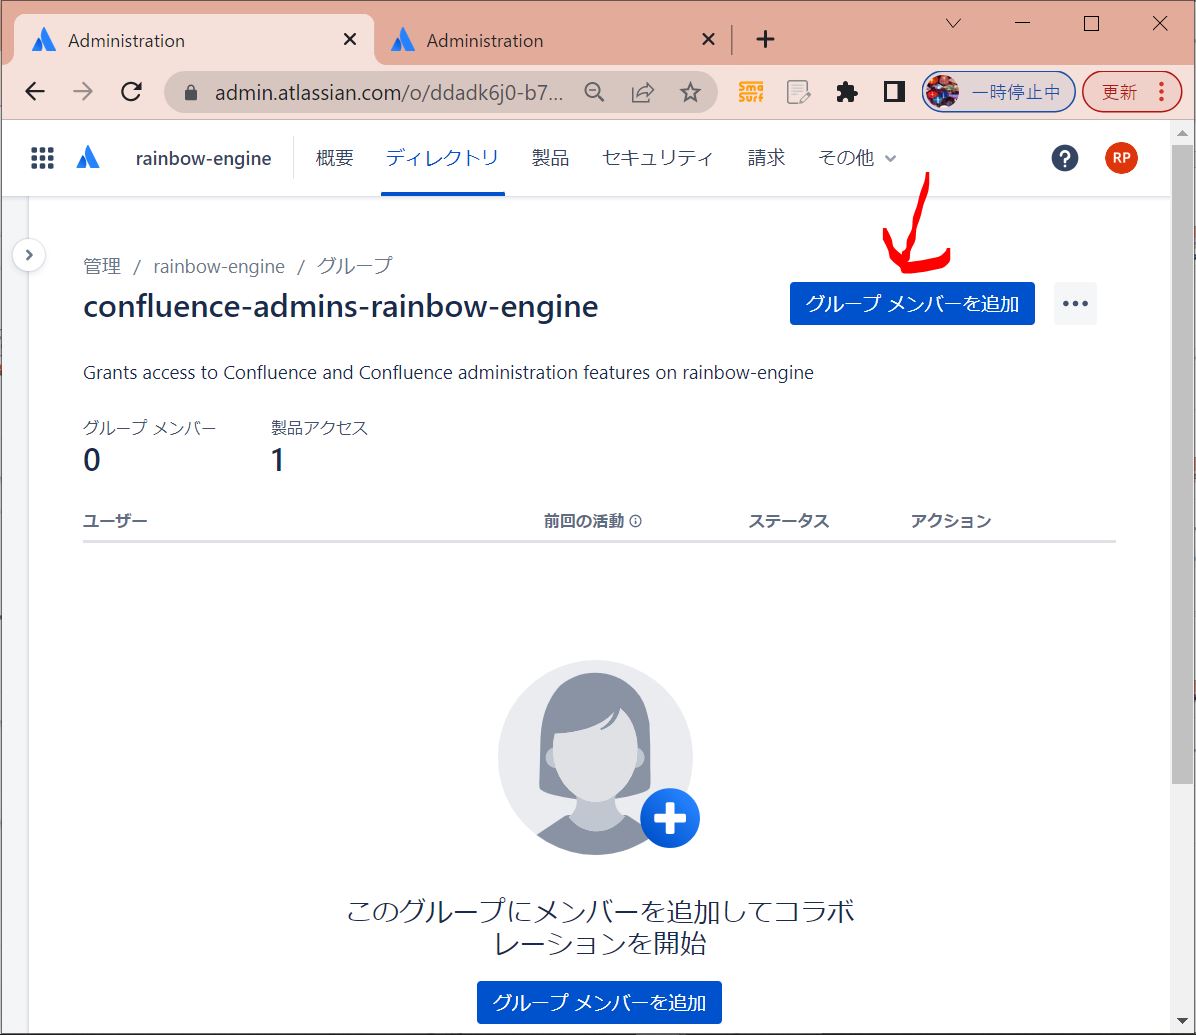
Task: Open the three-dot more actions menu
Action: coord(1075,304)
